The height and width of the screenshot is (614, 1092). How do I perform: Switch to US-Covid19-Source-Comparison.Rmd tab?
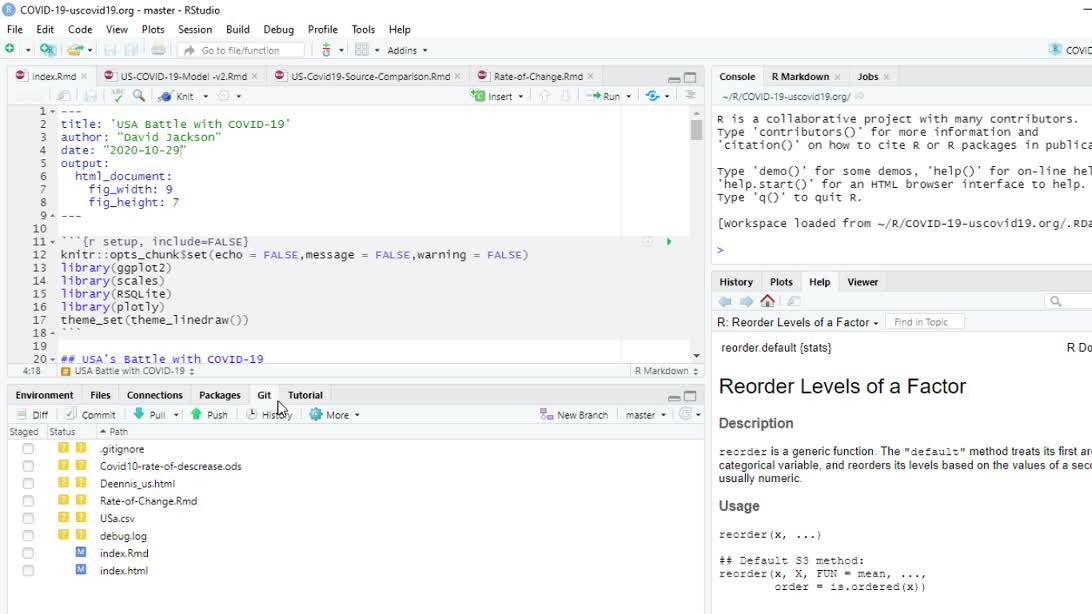pyautogui.click(x=370, y=77)
